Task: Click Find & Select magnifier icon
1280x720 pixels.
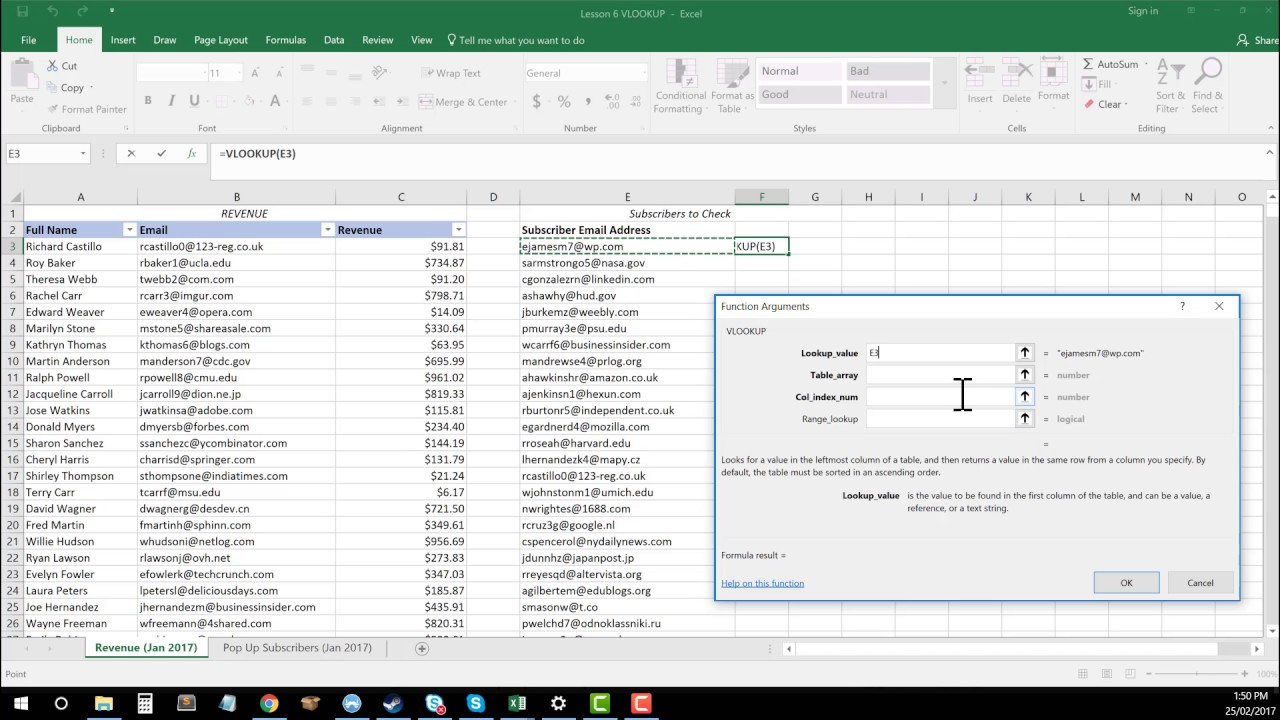Action: 1207,73
